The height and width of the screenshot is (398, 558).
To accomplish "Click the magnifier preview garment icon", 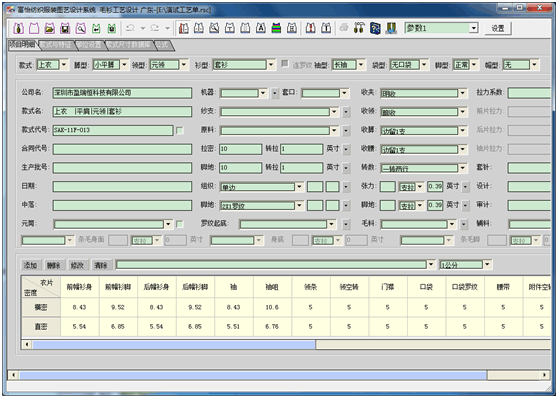I will [81, 28].
